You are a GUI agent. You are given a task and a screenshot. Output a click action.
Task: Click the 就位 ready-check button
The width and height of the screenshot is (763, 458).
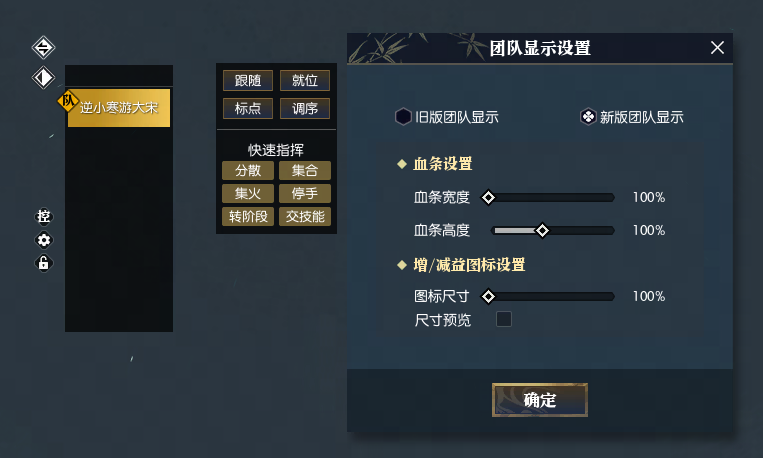click(x=305, y=81)
